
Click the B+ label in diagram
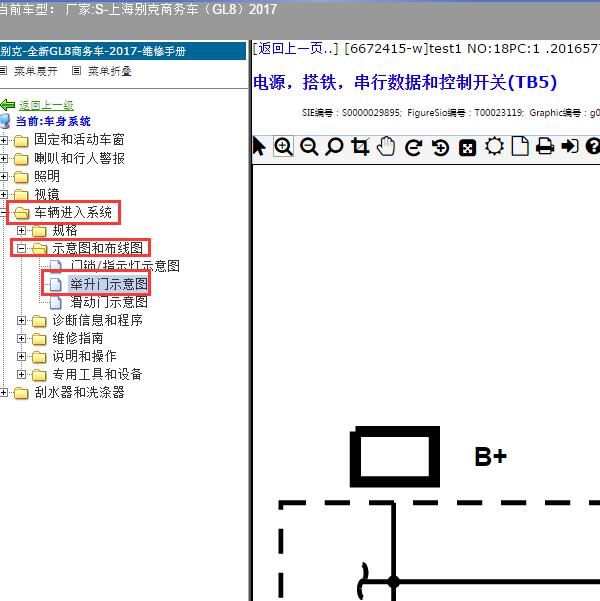tap(490, 457)
